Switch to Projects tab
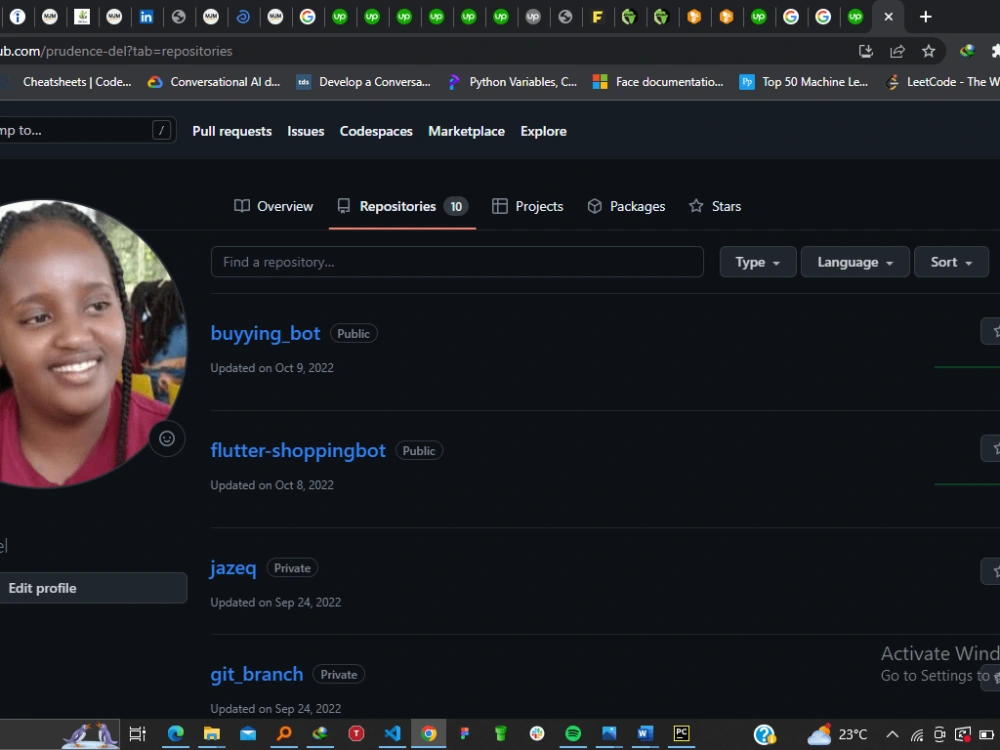Screen dimensions: 1000x750 tap(527, 206)
